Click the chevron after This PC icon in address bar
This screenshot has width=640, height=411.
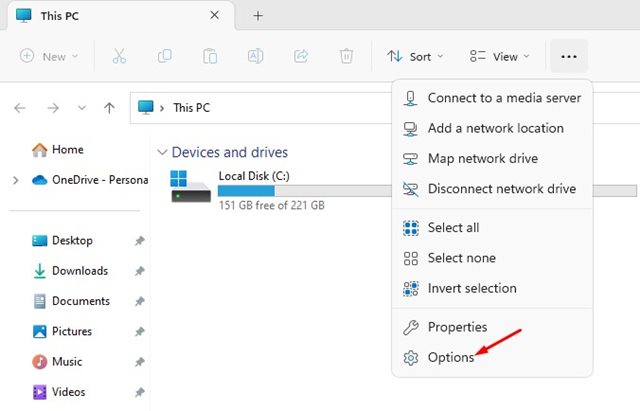(162, 108)
